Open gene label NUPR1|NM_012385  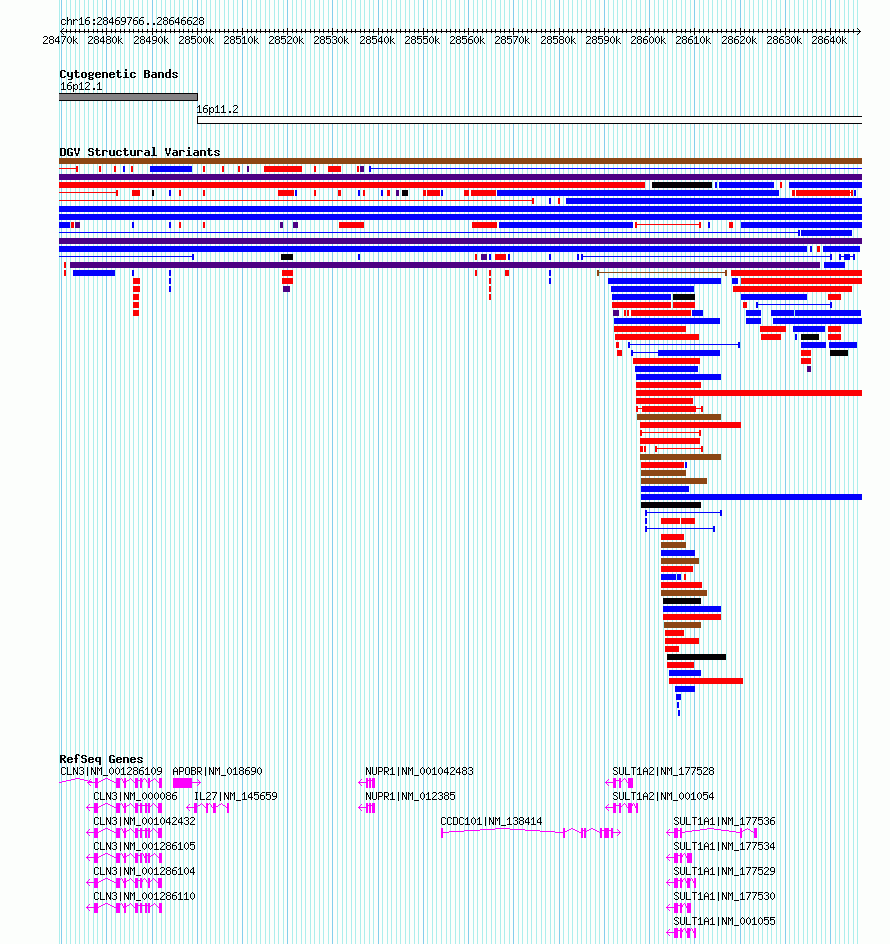click(410, 796)
